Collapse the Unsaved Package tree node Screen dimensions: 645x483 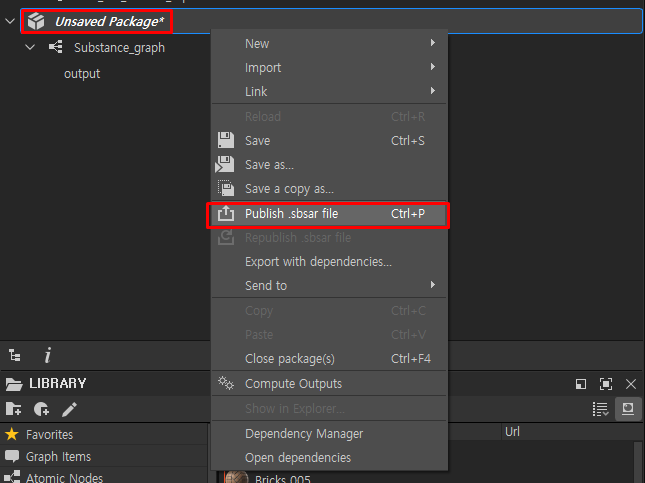pos(10,21)
